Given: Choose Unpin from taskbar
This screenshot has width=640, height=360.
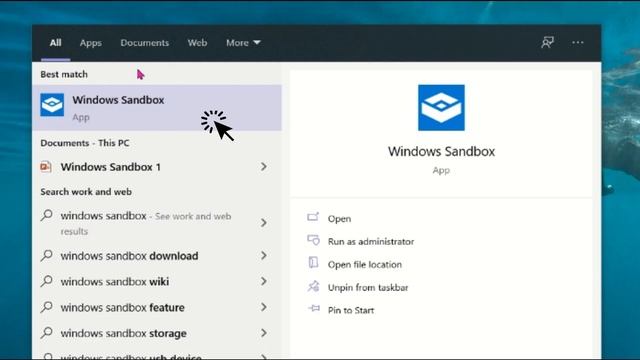Looking at the screenshot, I should pos(368,287).
